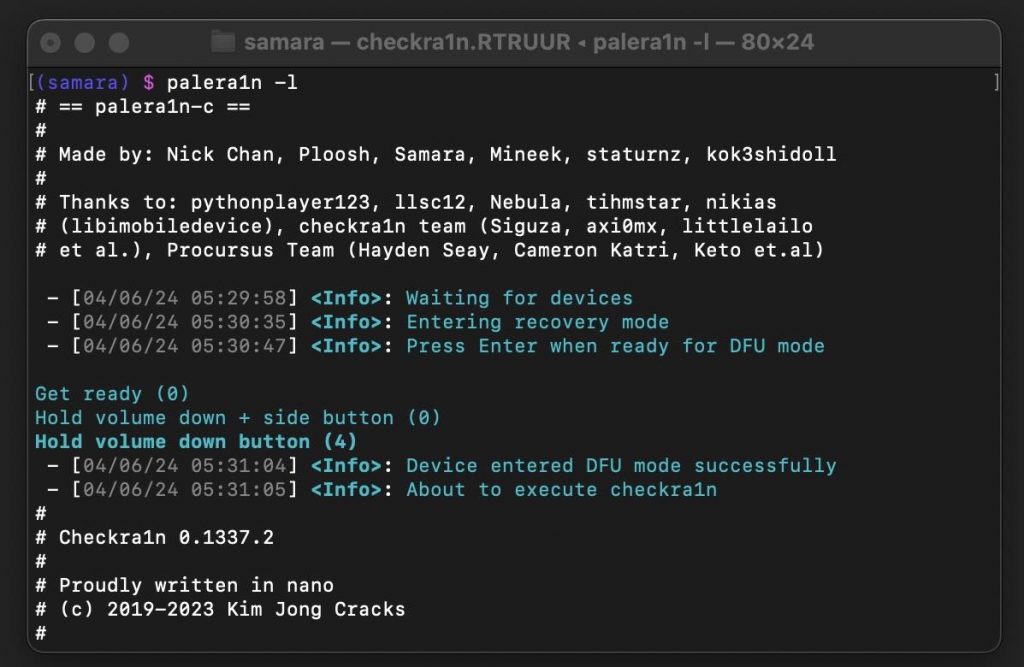Zoom the terminal window to full size
This screenshot has height=667, width=1024.
(x=119, y=43)
